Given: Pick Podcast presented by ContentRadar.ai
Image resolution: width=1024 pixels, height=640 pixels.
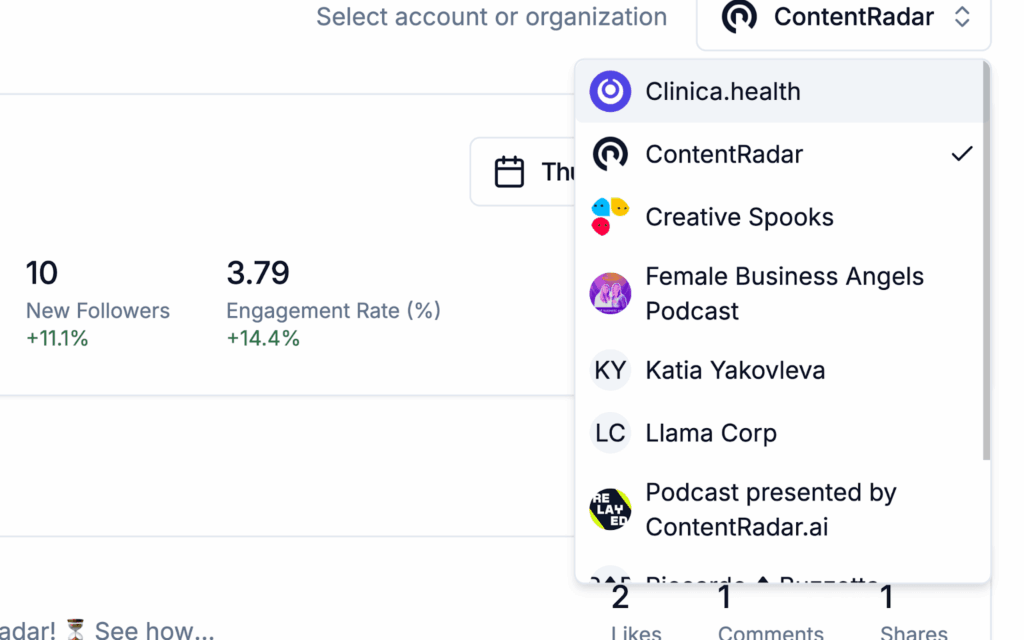Looking at the screenshot, I should tap(770, 510).
